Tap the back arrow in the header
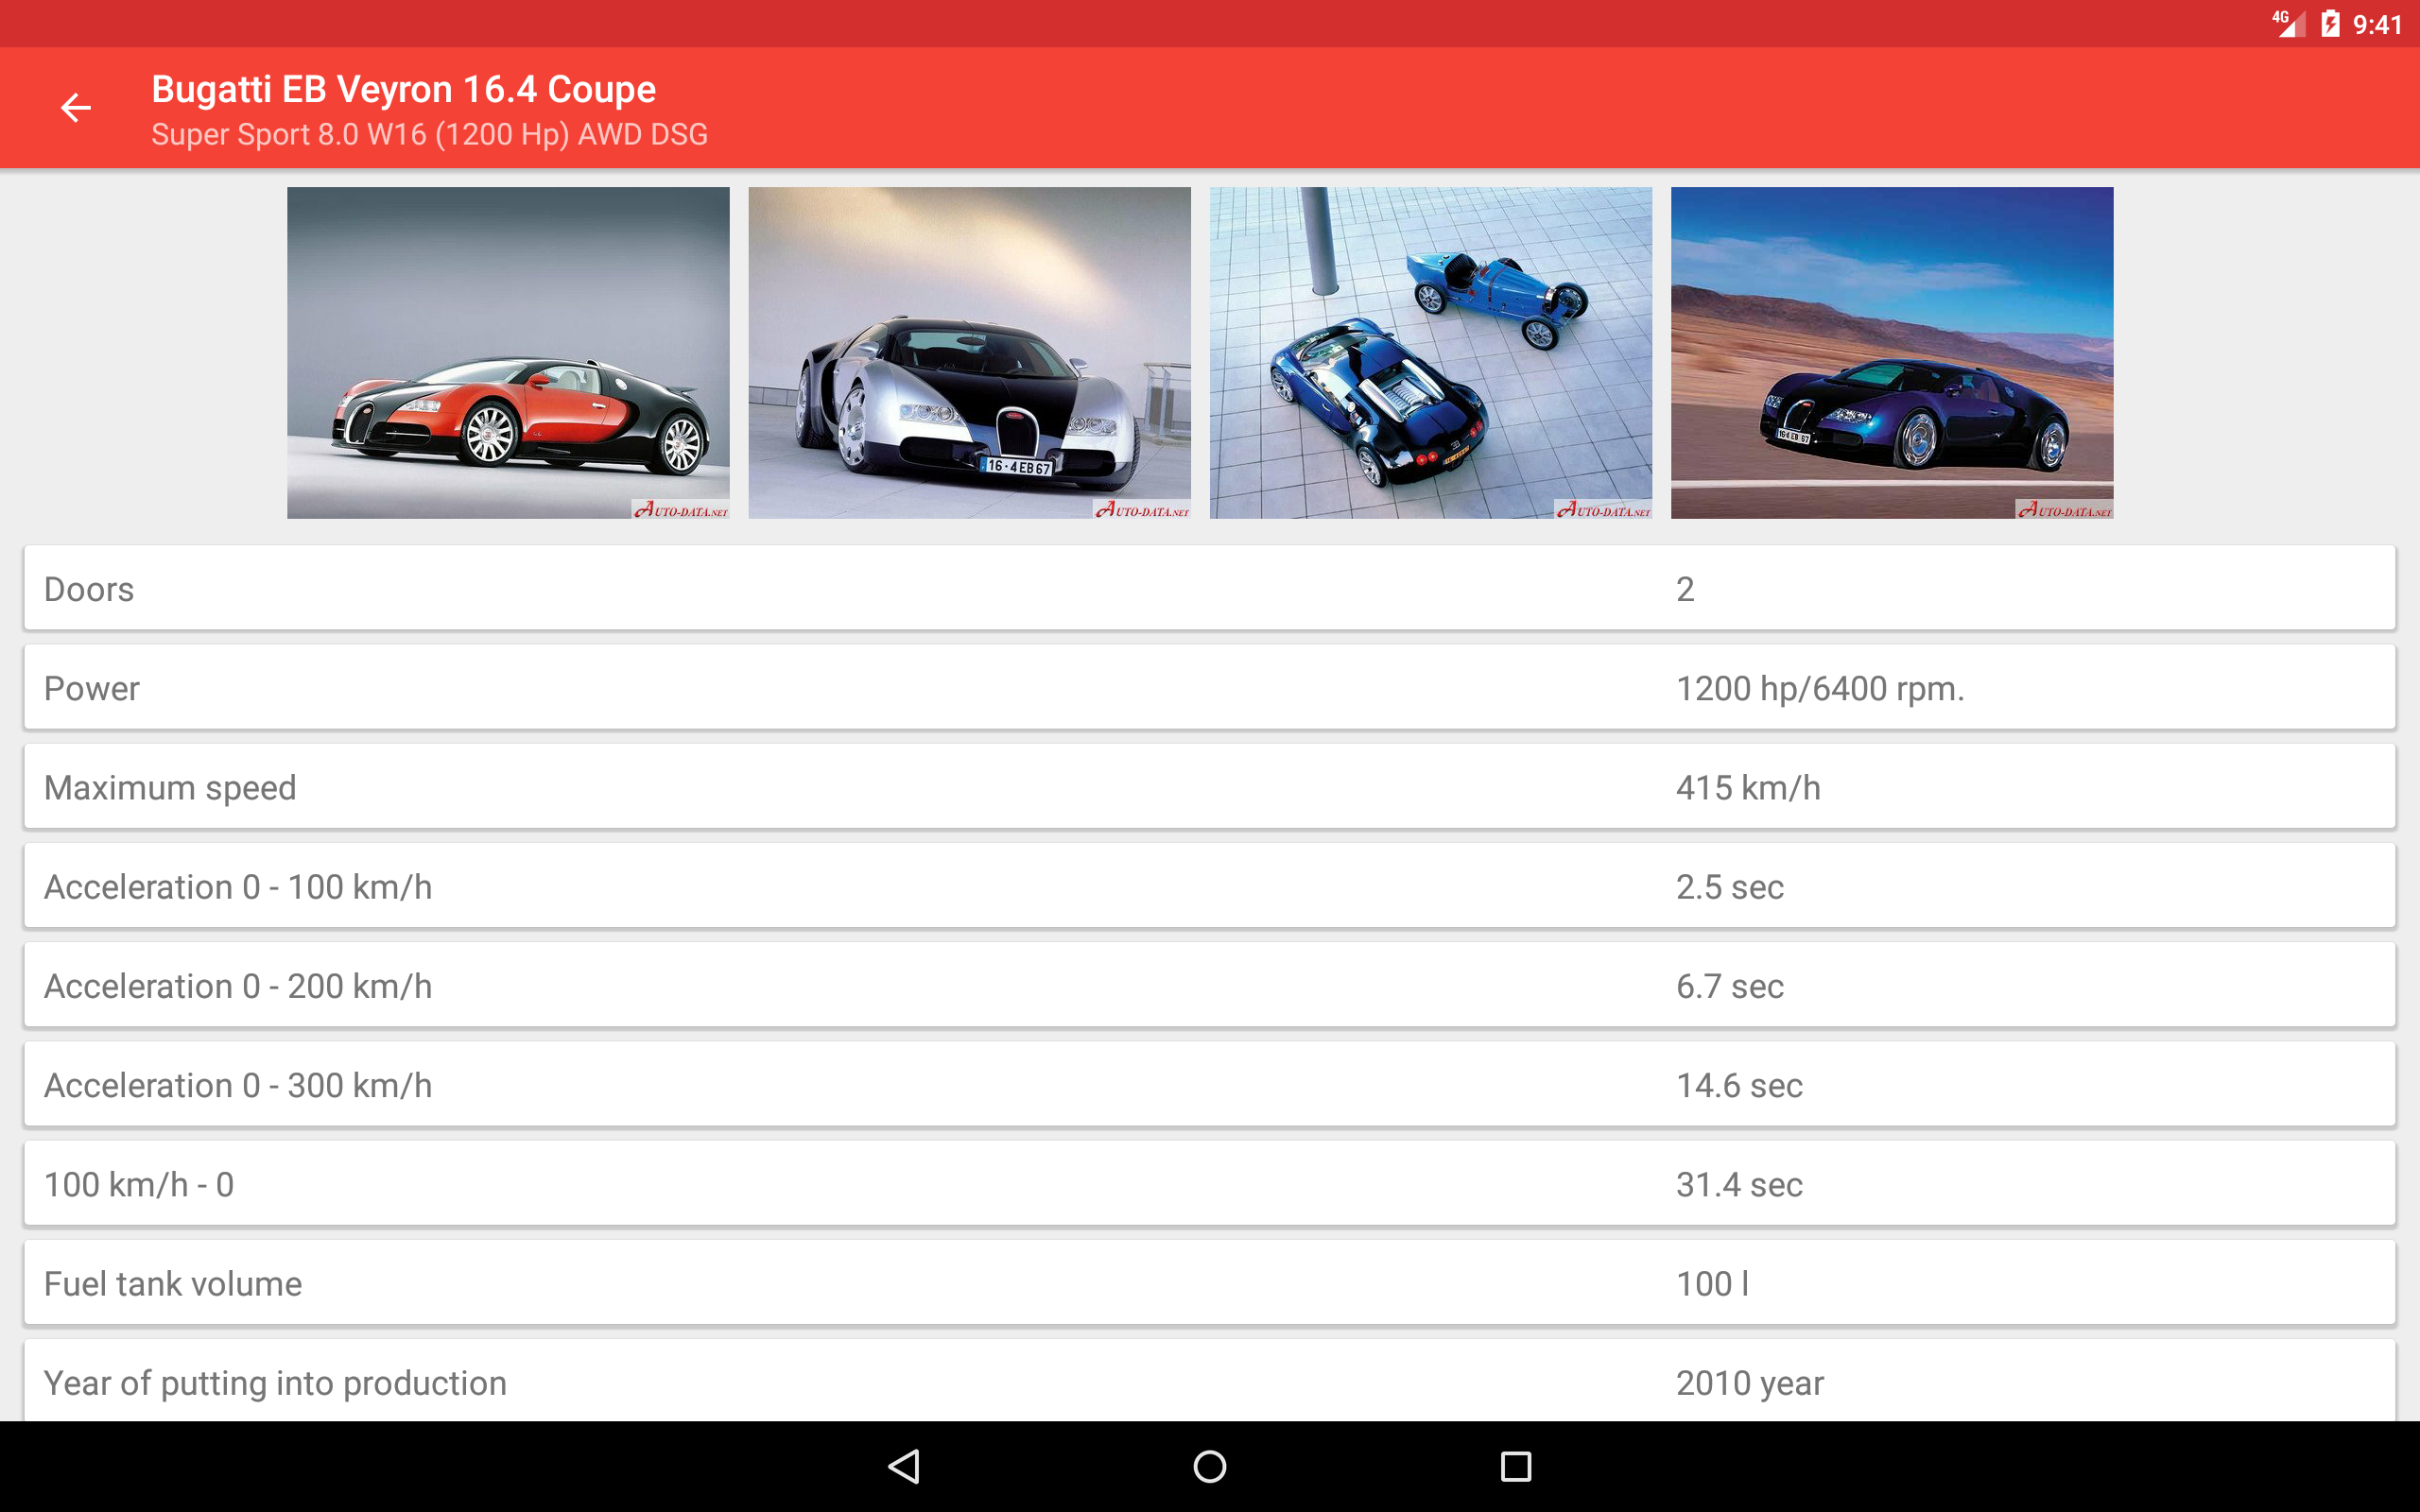This screenshot has width=2420, height=1512. (x=76, y=107)
